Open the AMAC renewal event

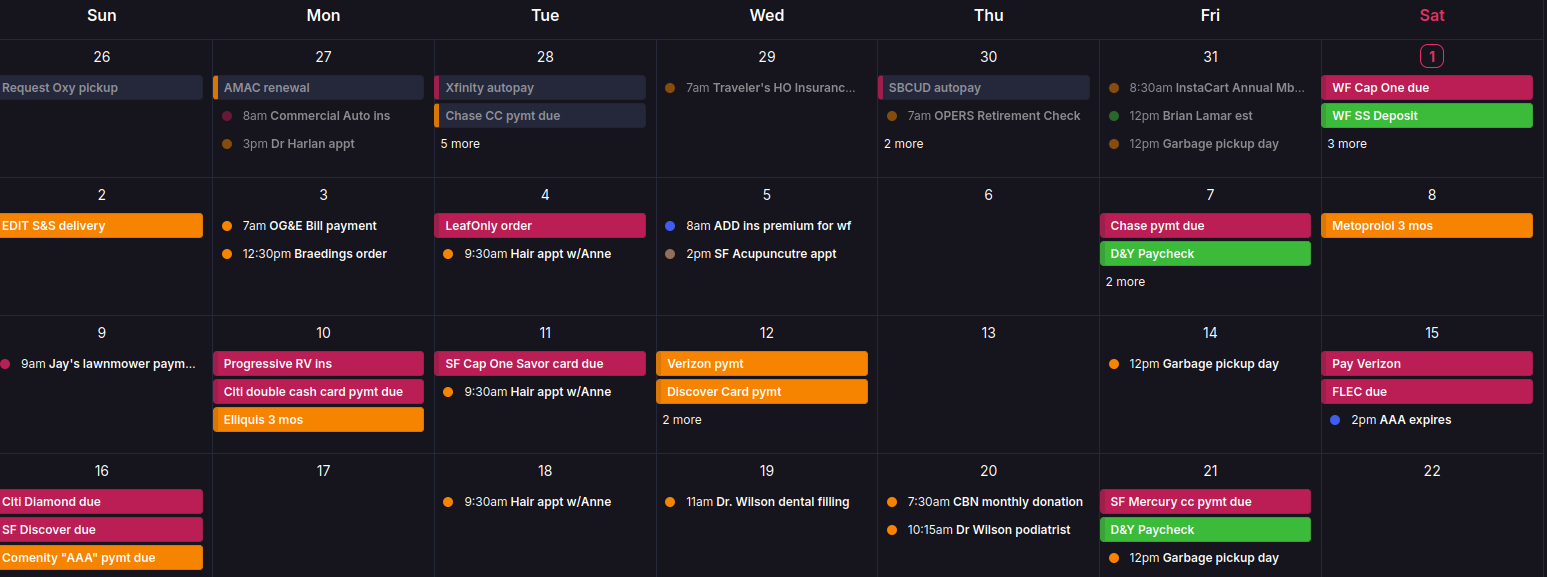pos(320,88)
